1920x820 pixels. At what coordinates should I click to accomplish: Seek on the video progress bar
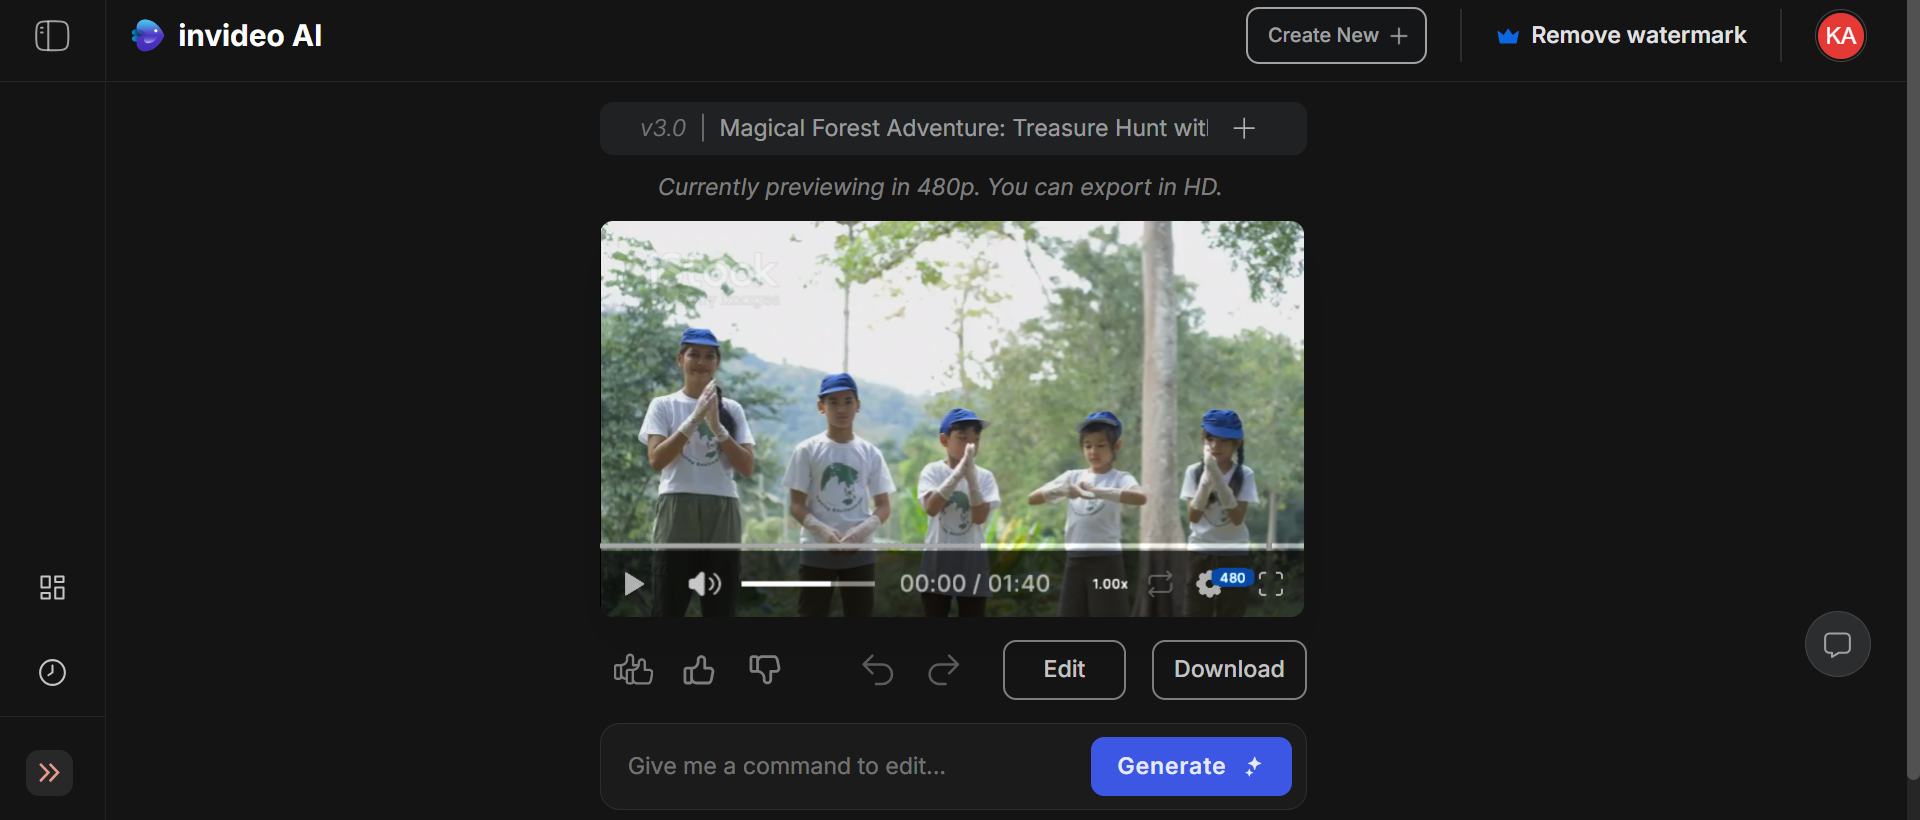coord(952,547)
